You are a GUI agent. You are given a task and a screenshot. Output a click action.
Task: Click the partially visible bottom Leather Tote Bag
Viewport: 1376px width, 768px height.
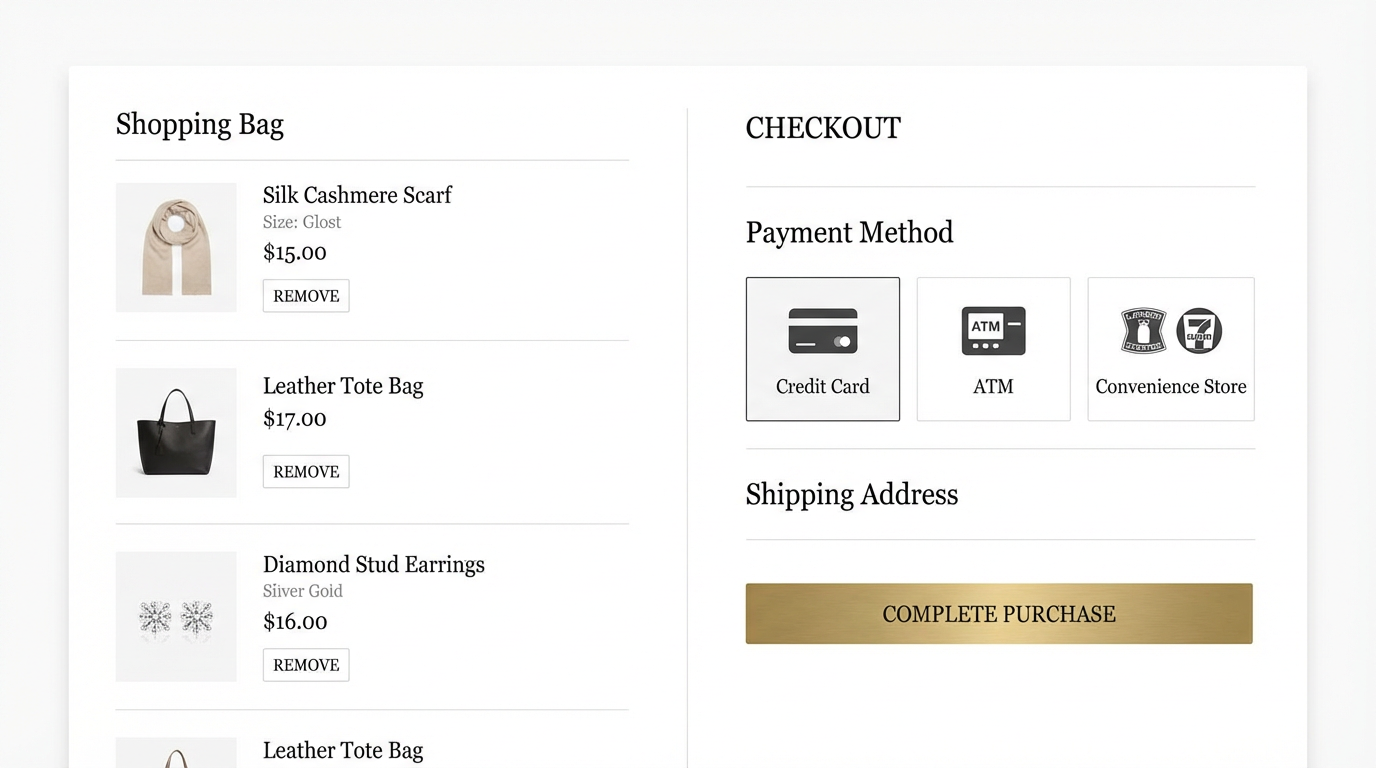(x=342, y=750)
